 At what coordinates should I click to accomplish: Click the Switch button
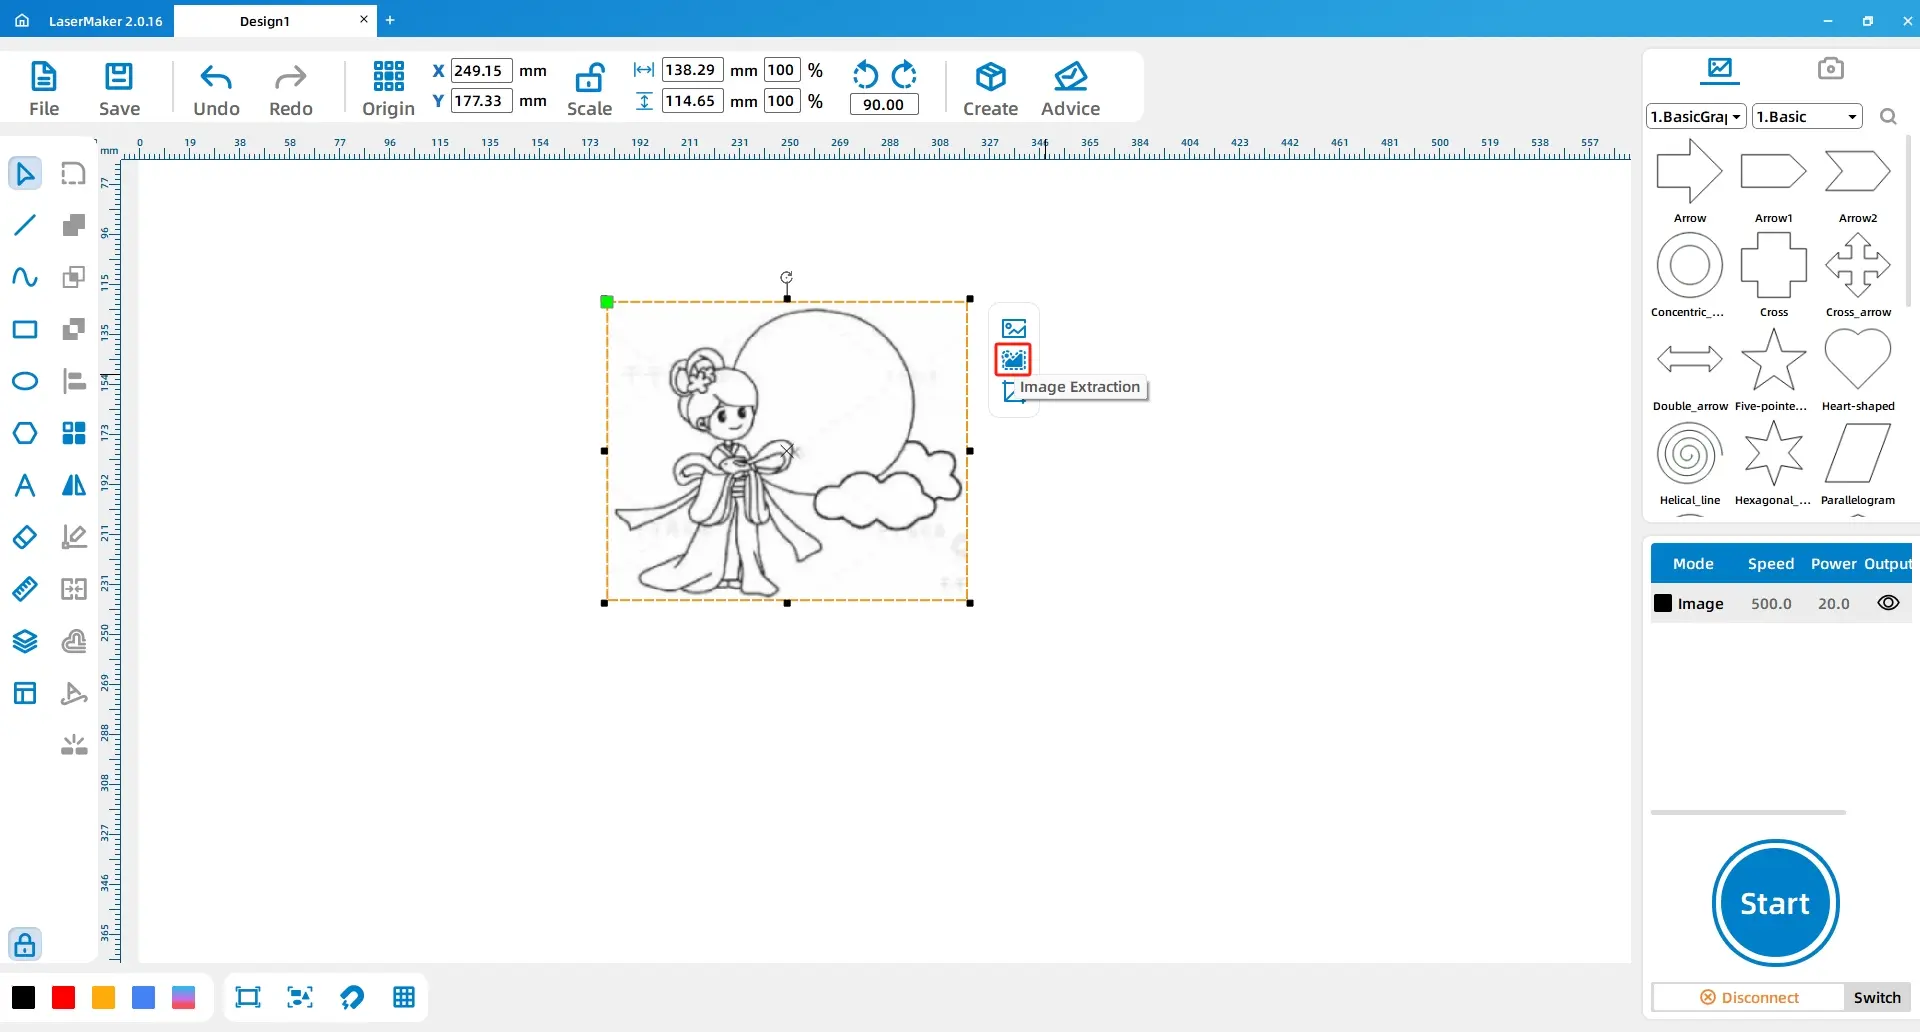(x=1877, y=997)
